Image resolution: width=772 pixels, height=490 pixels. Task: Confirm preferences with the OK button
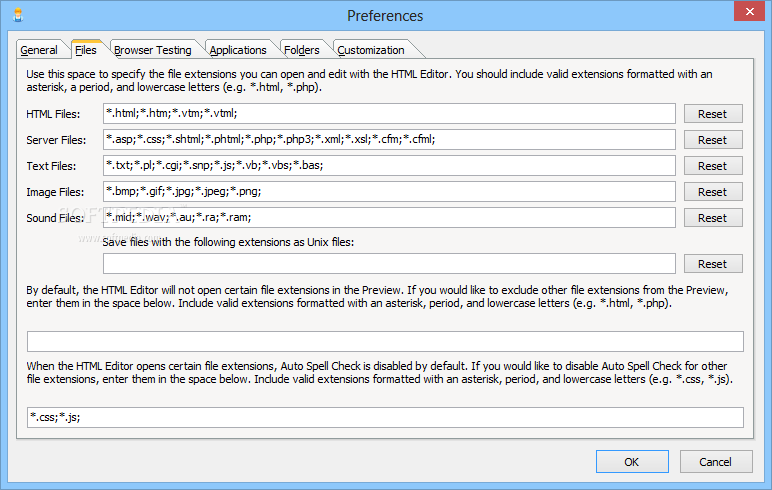pyautogui.click(x=632, y=462)
